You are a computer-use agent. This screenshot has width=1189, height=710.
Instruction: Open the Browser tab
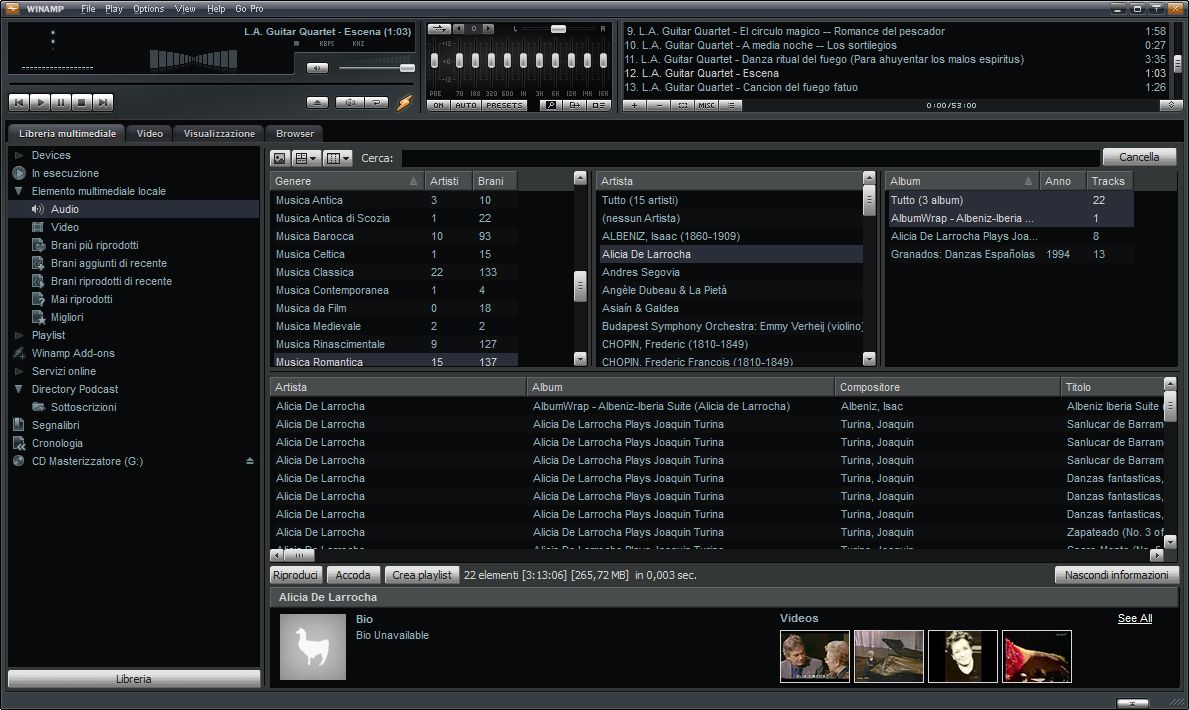(x=294, y=134)
